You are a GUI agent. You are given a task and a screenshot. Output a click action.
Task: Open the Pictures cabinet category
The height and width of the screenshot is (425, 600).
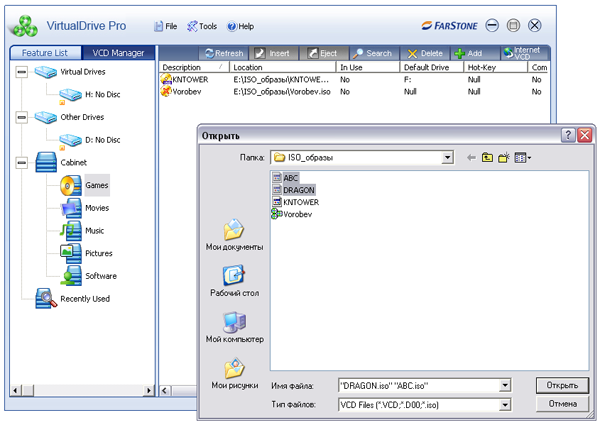[x=98, y=253]
